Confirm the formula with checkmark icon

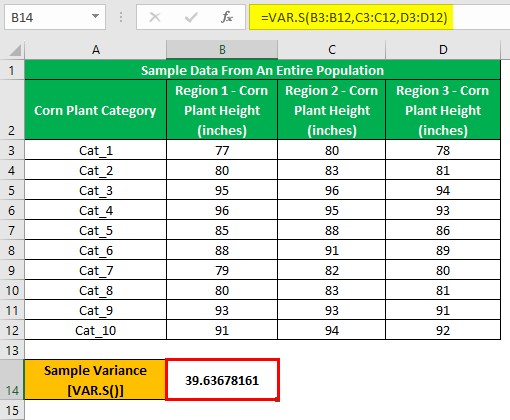[191, 17]
